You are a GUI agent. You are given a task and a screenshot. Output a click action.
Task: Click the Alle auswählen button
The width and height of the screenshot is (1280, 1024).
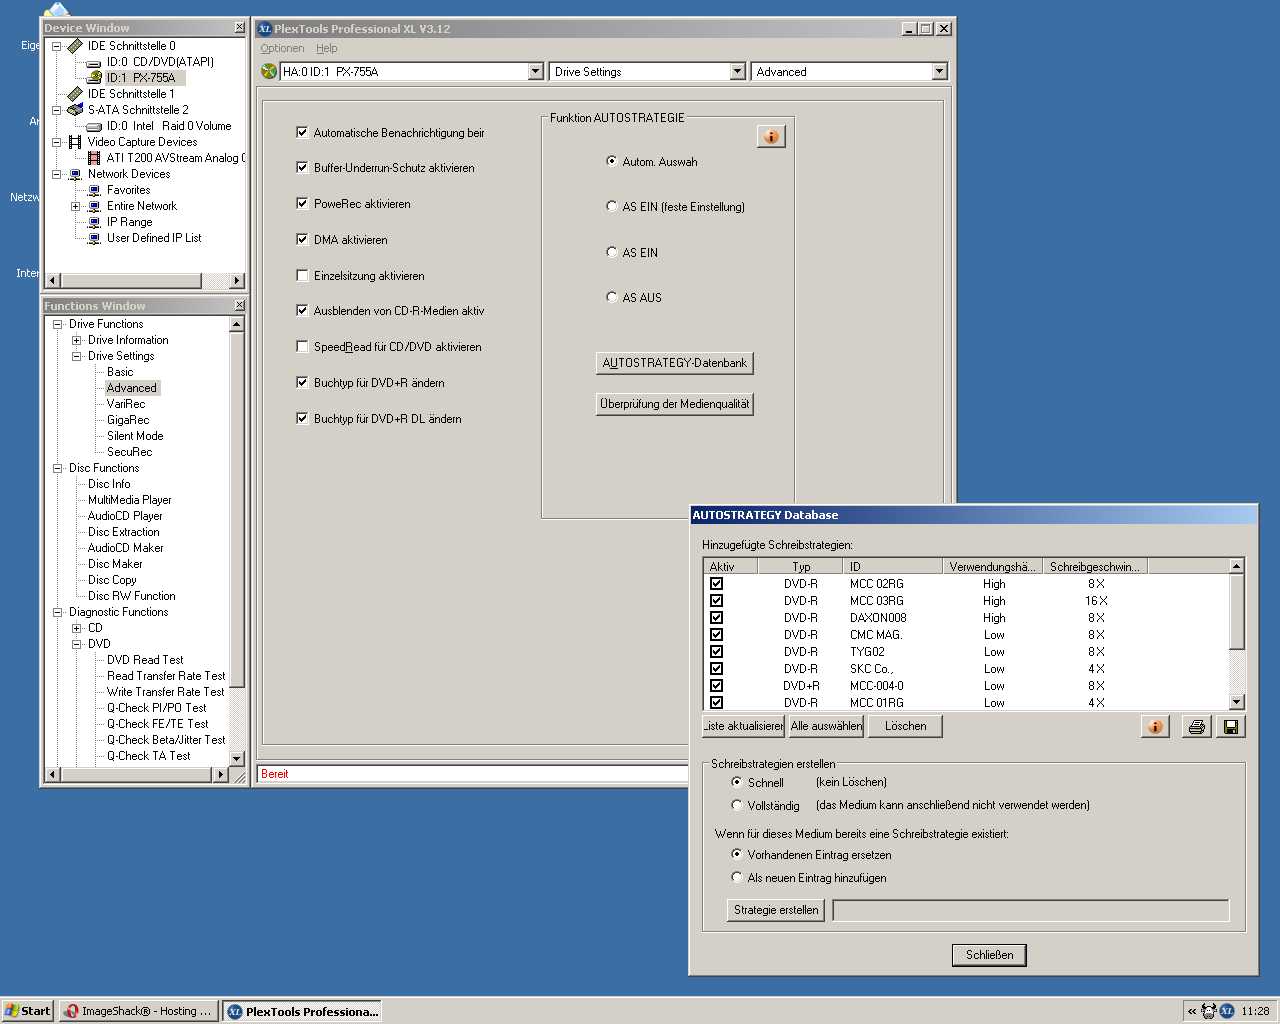[x=826, y=726]
